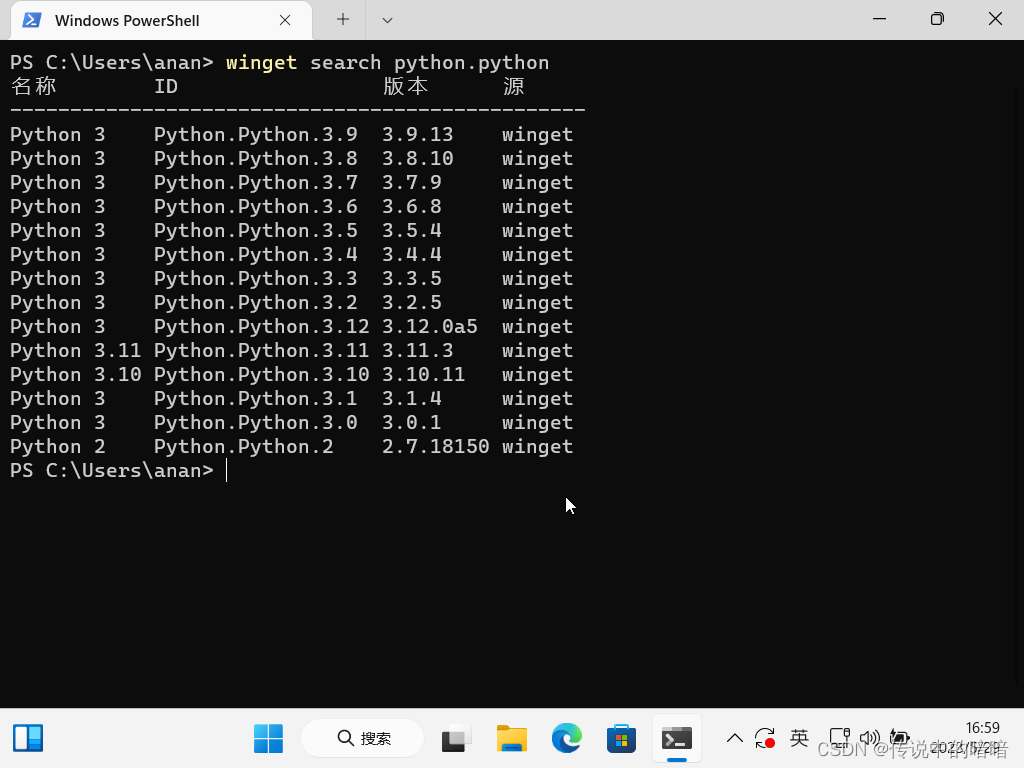
Task: Click the Terminal taskbar icon
Action: [677, 739]
